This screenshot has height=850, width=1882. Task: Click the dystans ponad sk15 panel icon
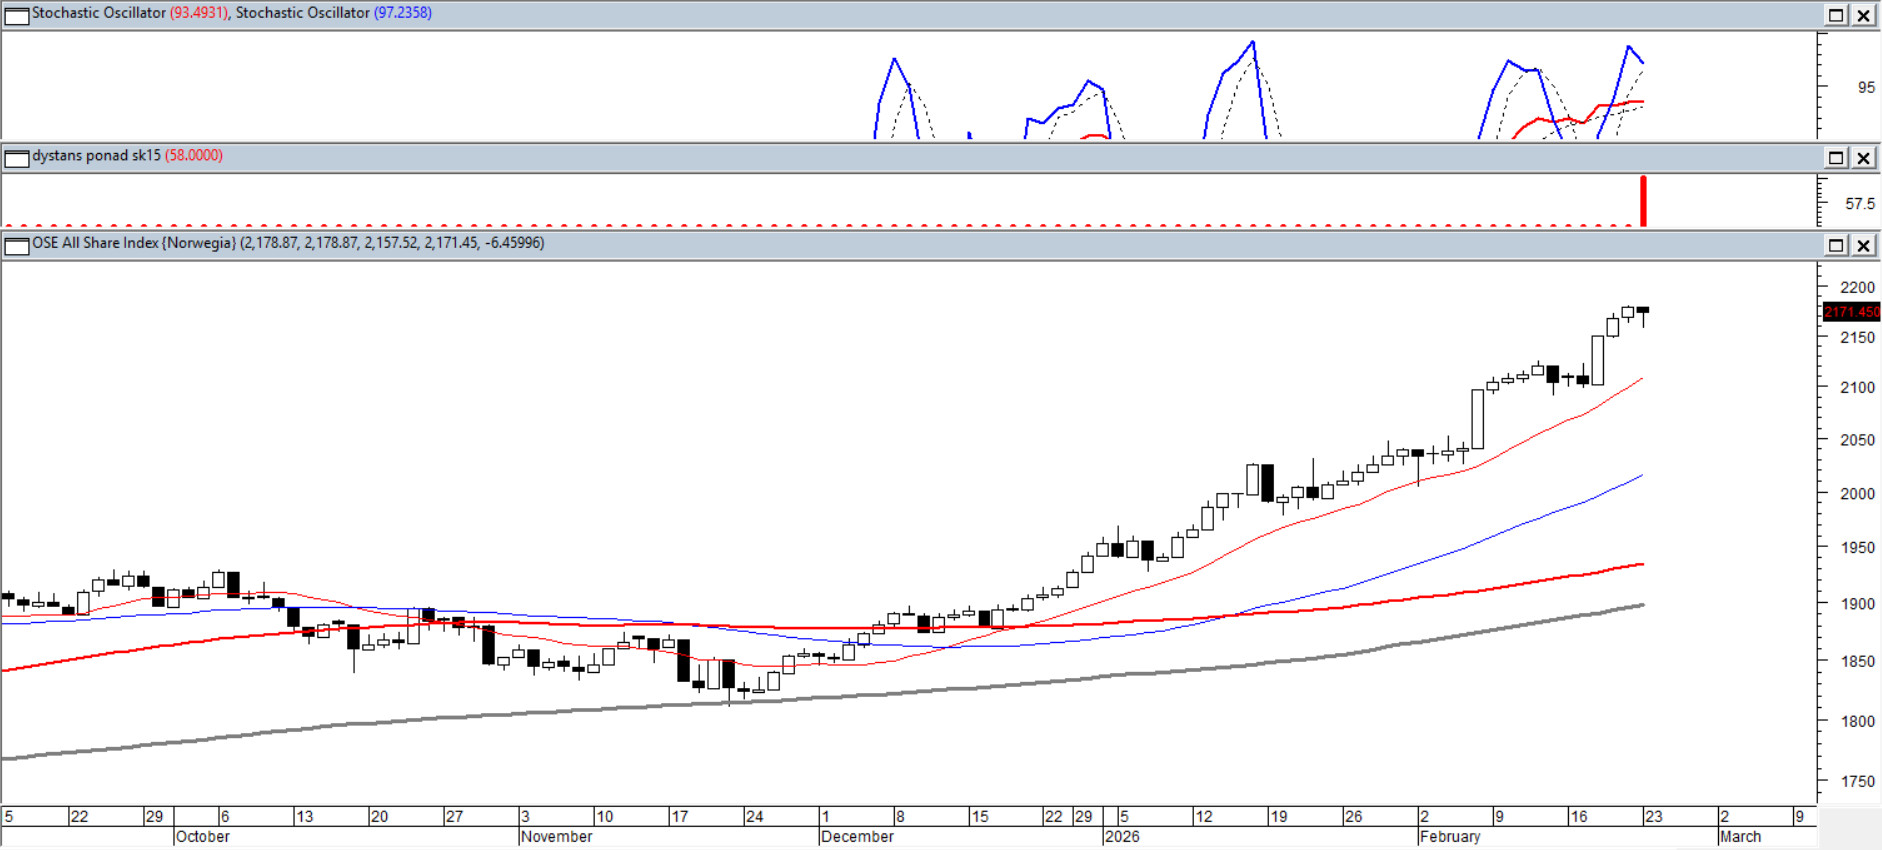tap(17, 158)
